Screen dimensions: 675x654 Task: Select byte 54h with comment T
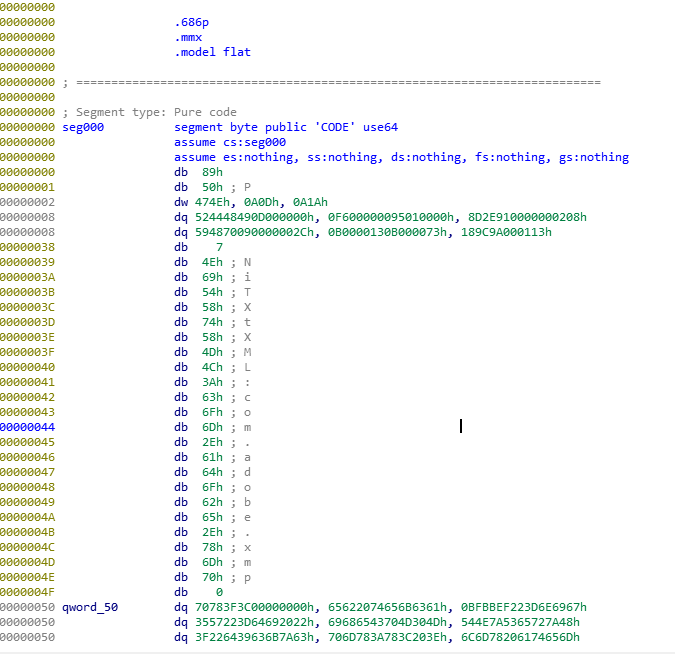click(x=212, y=292)
